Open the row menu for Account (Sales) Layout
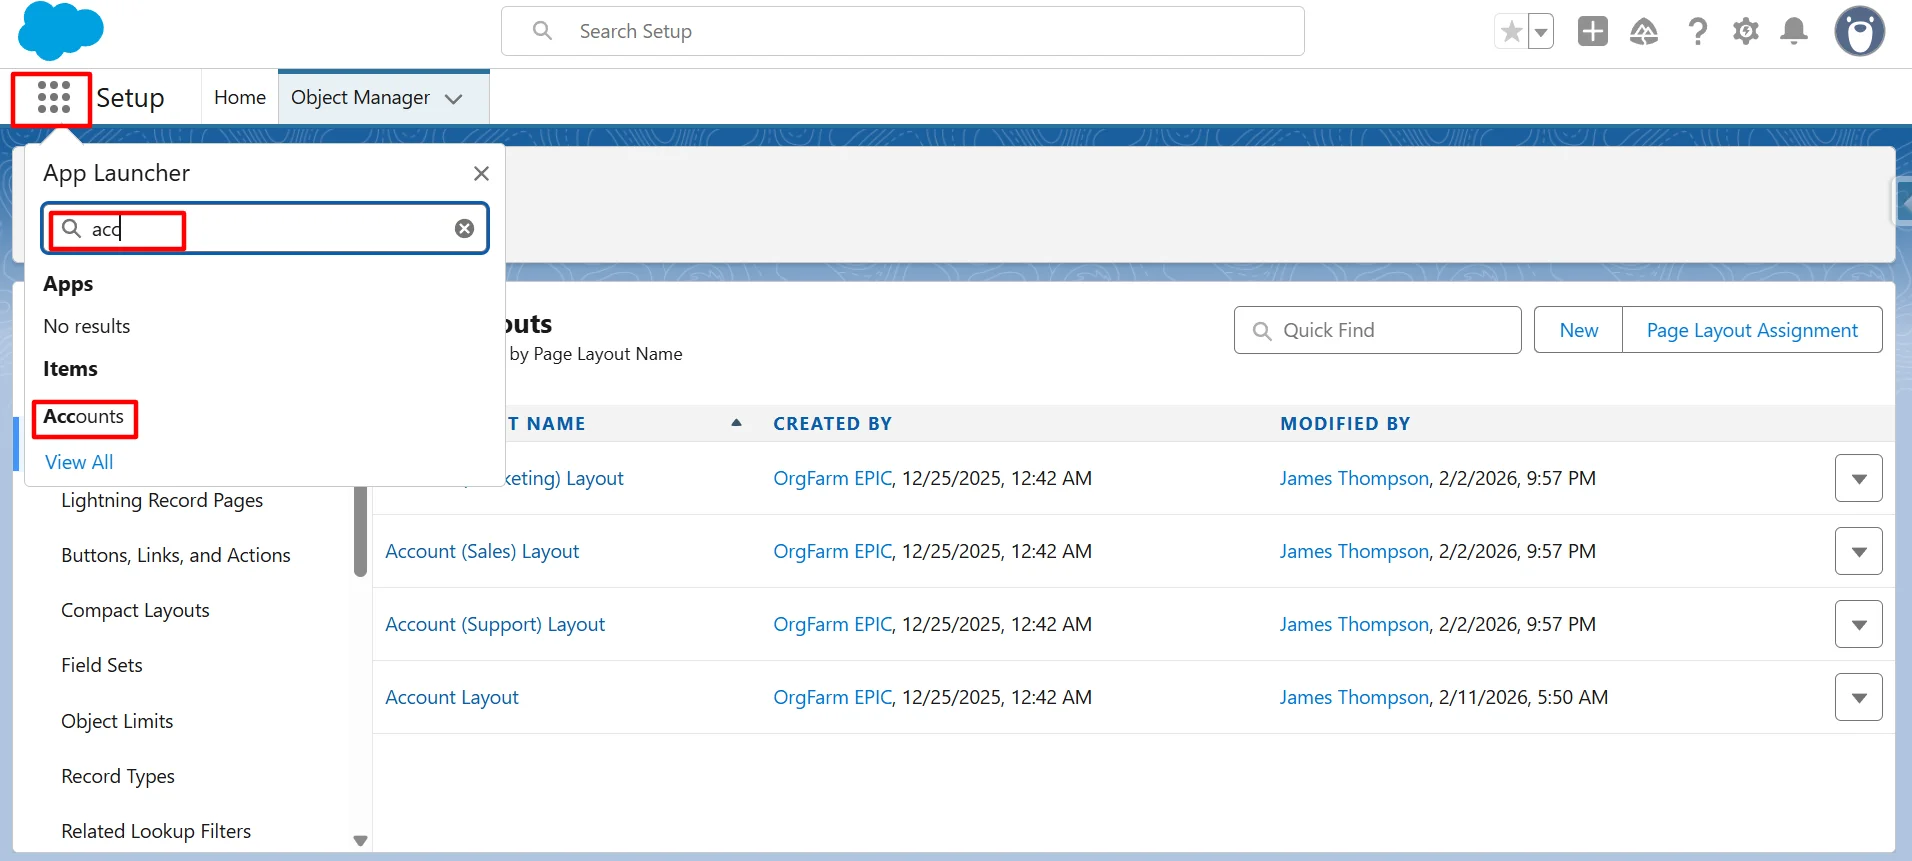This screenshot has width=1912, height=861. (x=1859, y=551)
